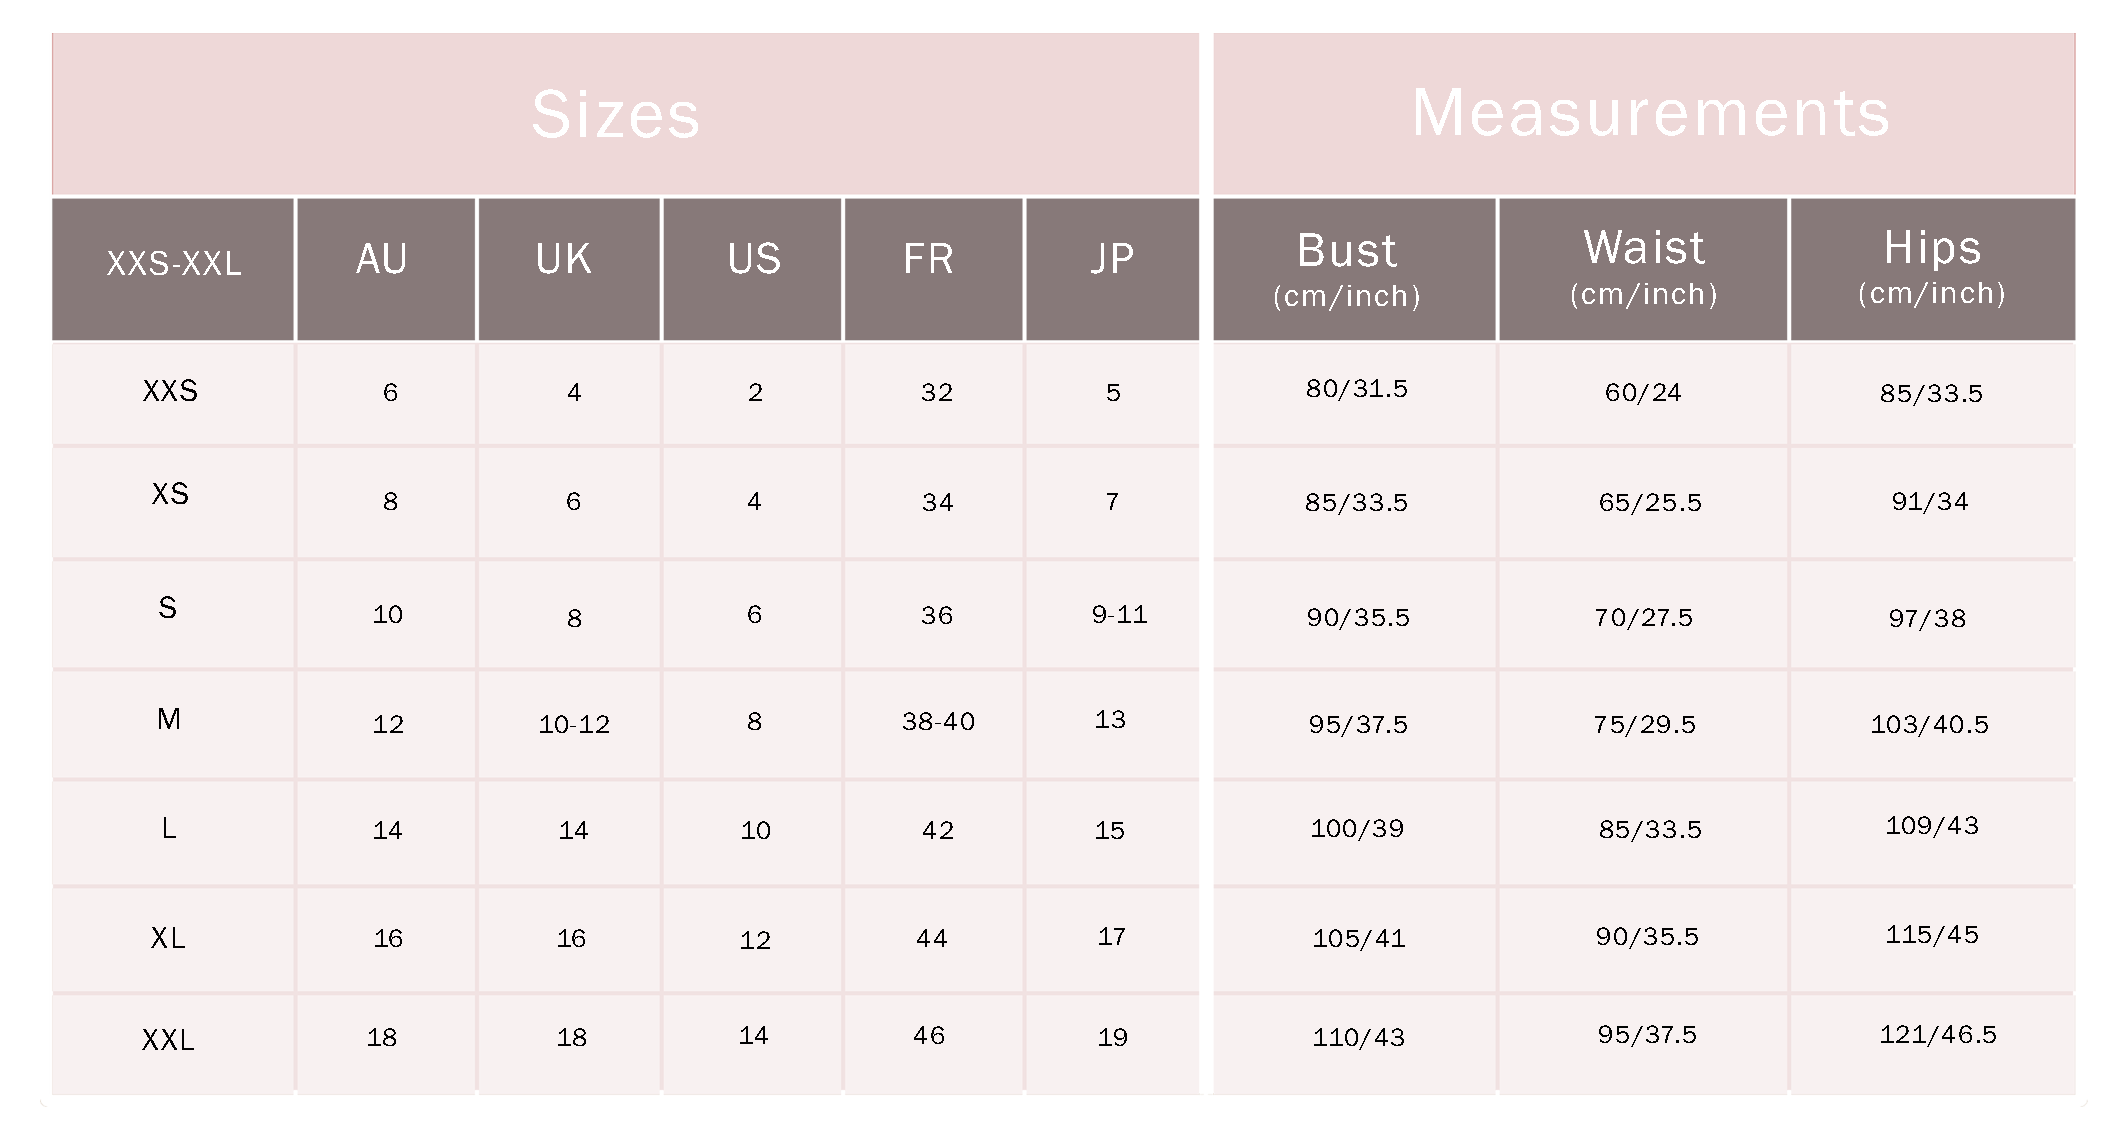Screen dimensions: 2114x1130
Task: Select the JP column header
Action: click(x=1112, y=269)
